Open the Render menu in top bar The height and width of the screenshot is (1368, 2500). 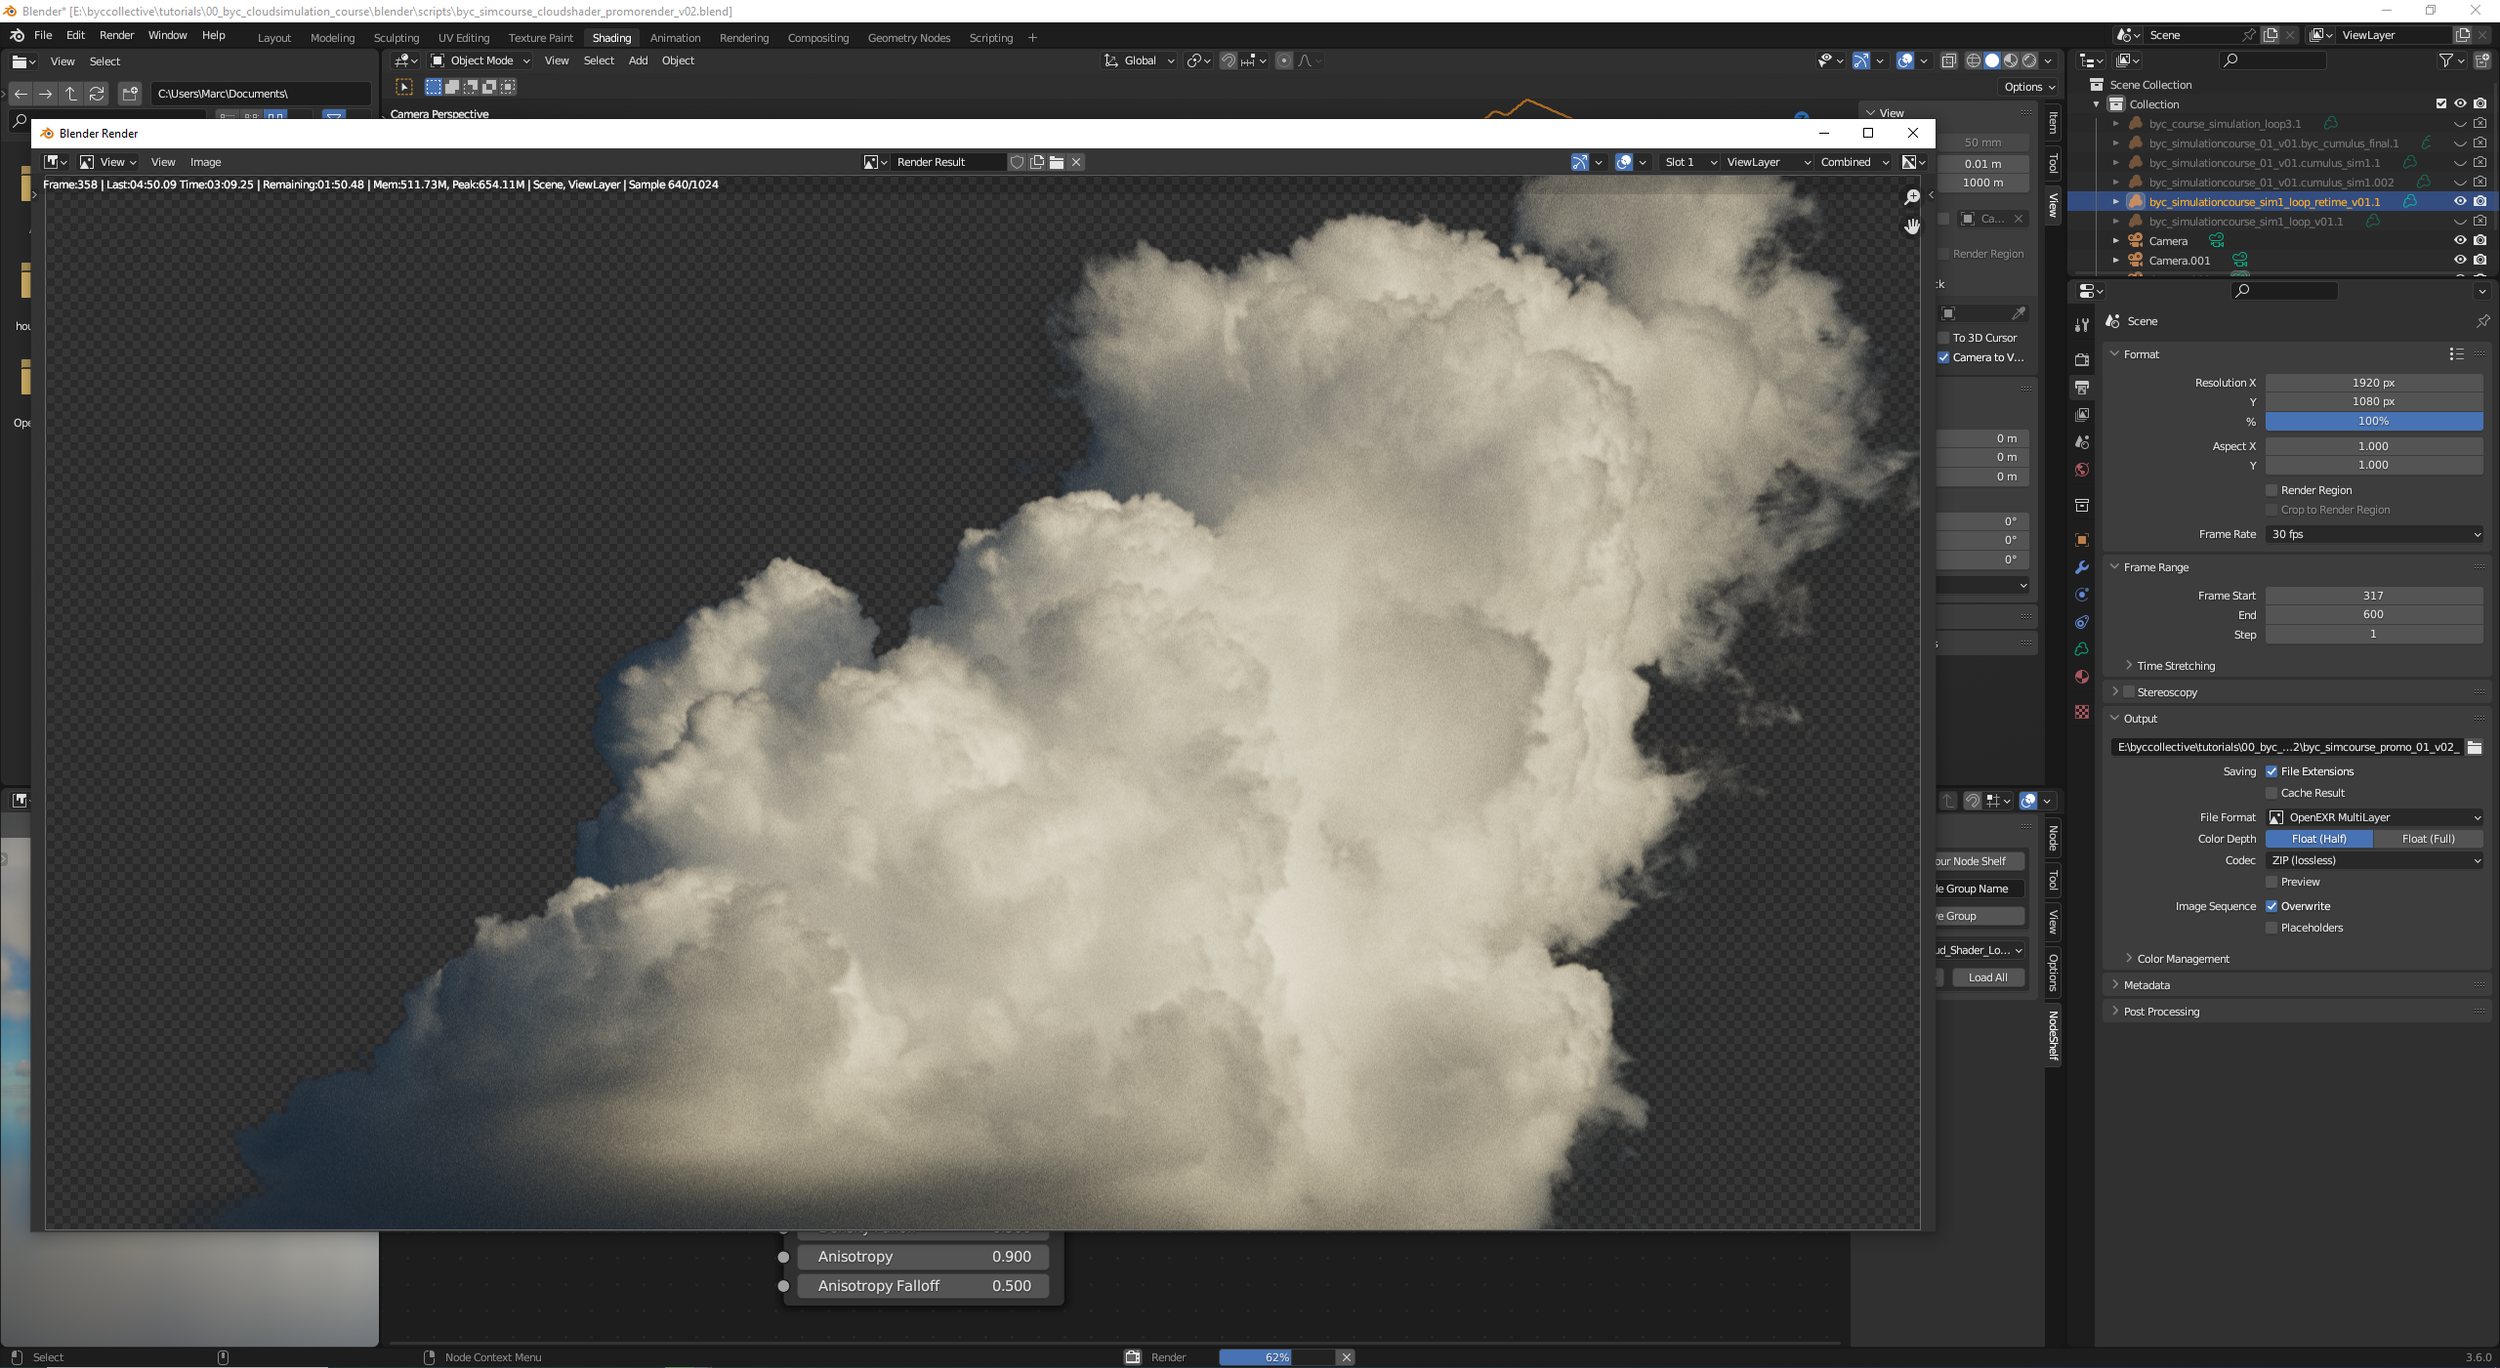click(x=117, y=35)
